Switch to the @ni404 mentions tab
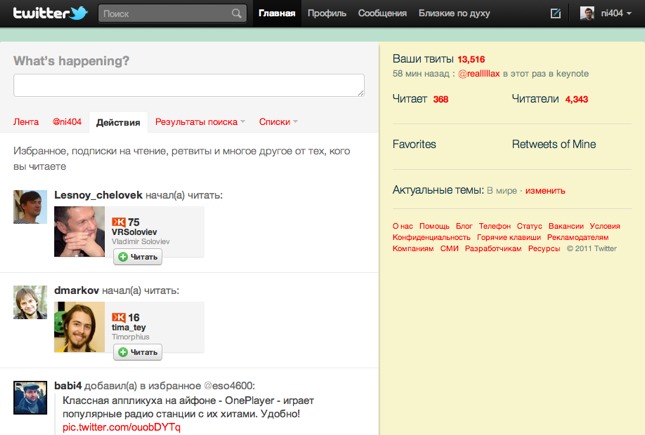The width and height of the screenshot is (645, 435). [x=67, y=122]
